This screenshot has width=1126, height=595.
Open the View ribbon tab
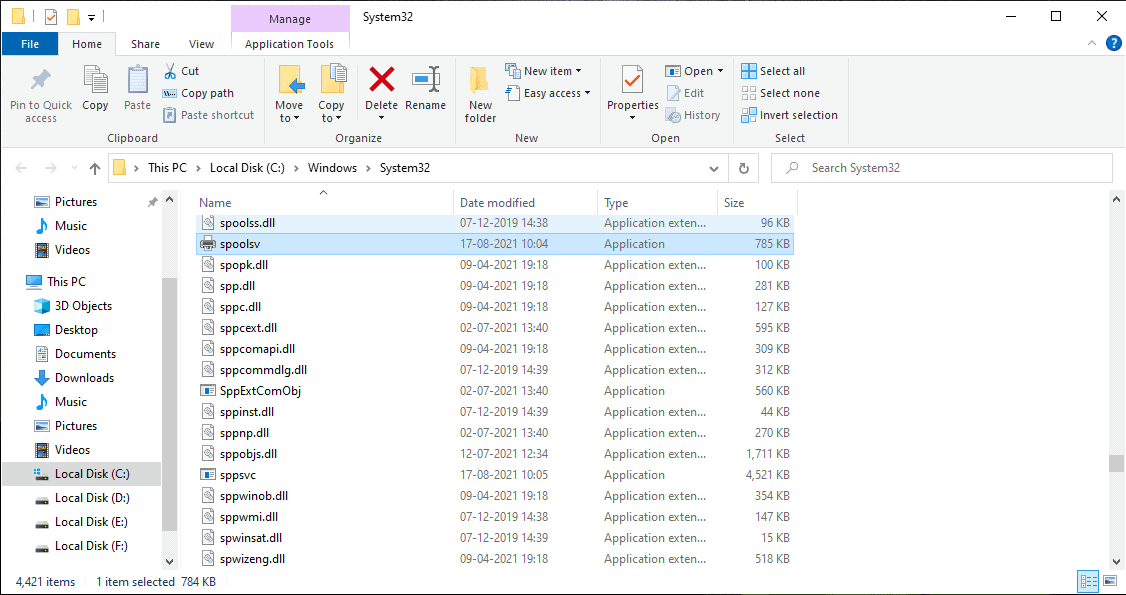[202, 44]
